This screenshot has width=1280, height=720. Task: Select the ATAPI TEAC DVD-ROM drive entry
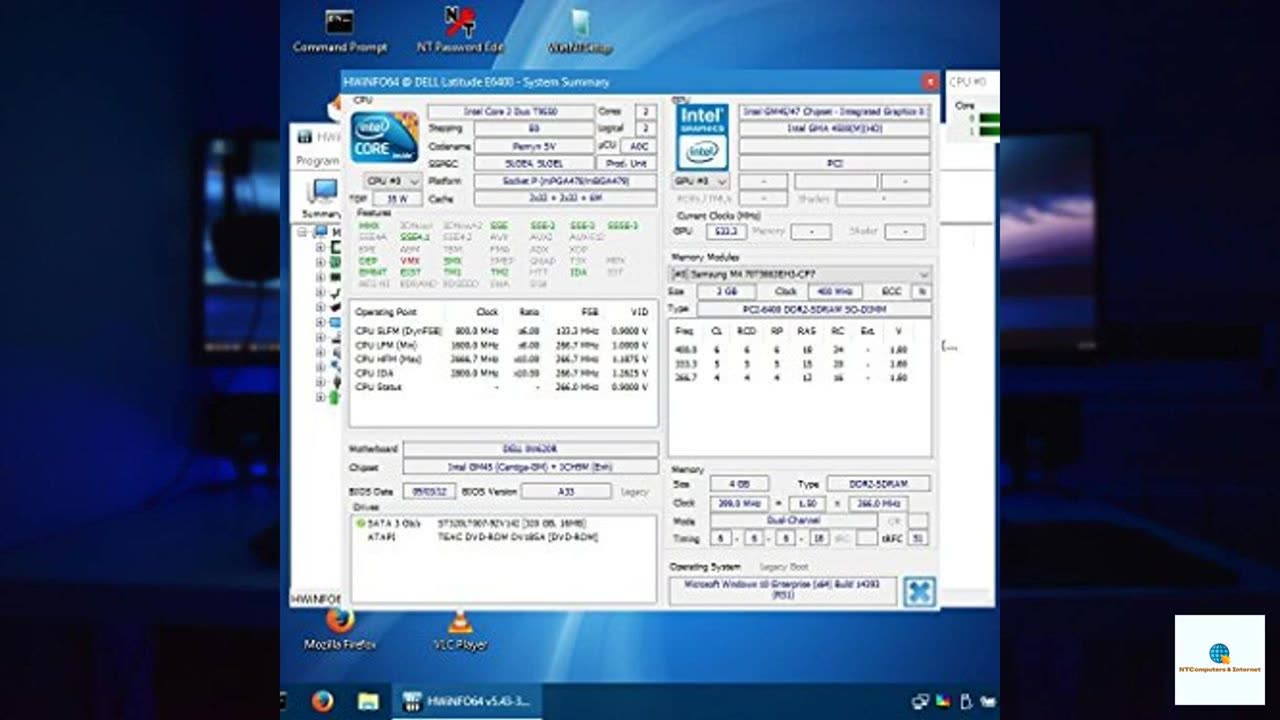[x=482, y=537]
